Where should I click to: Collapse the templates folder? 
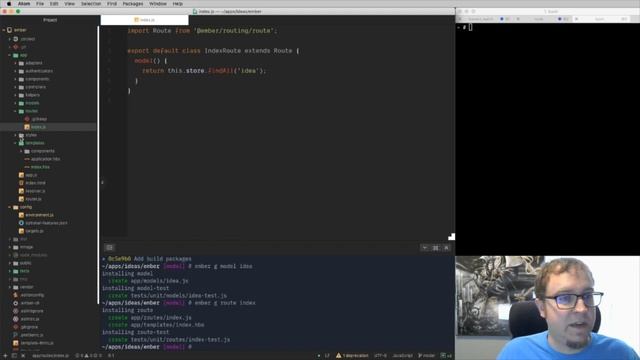point(16,143)
